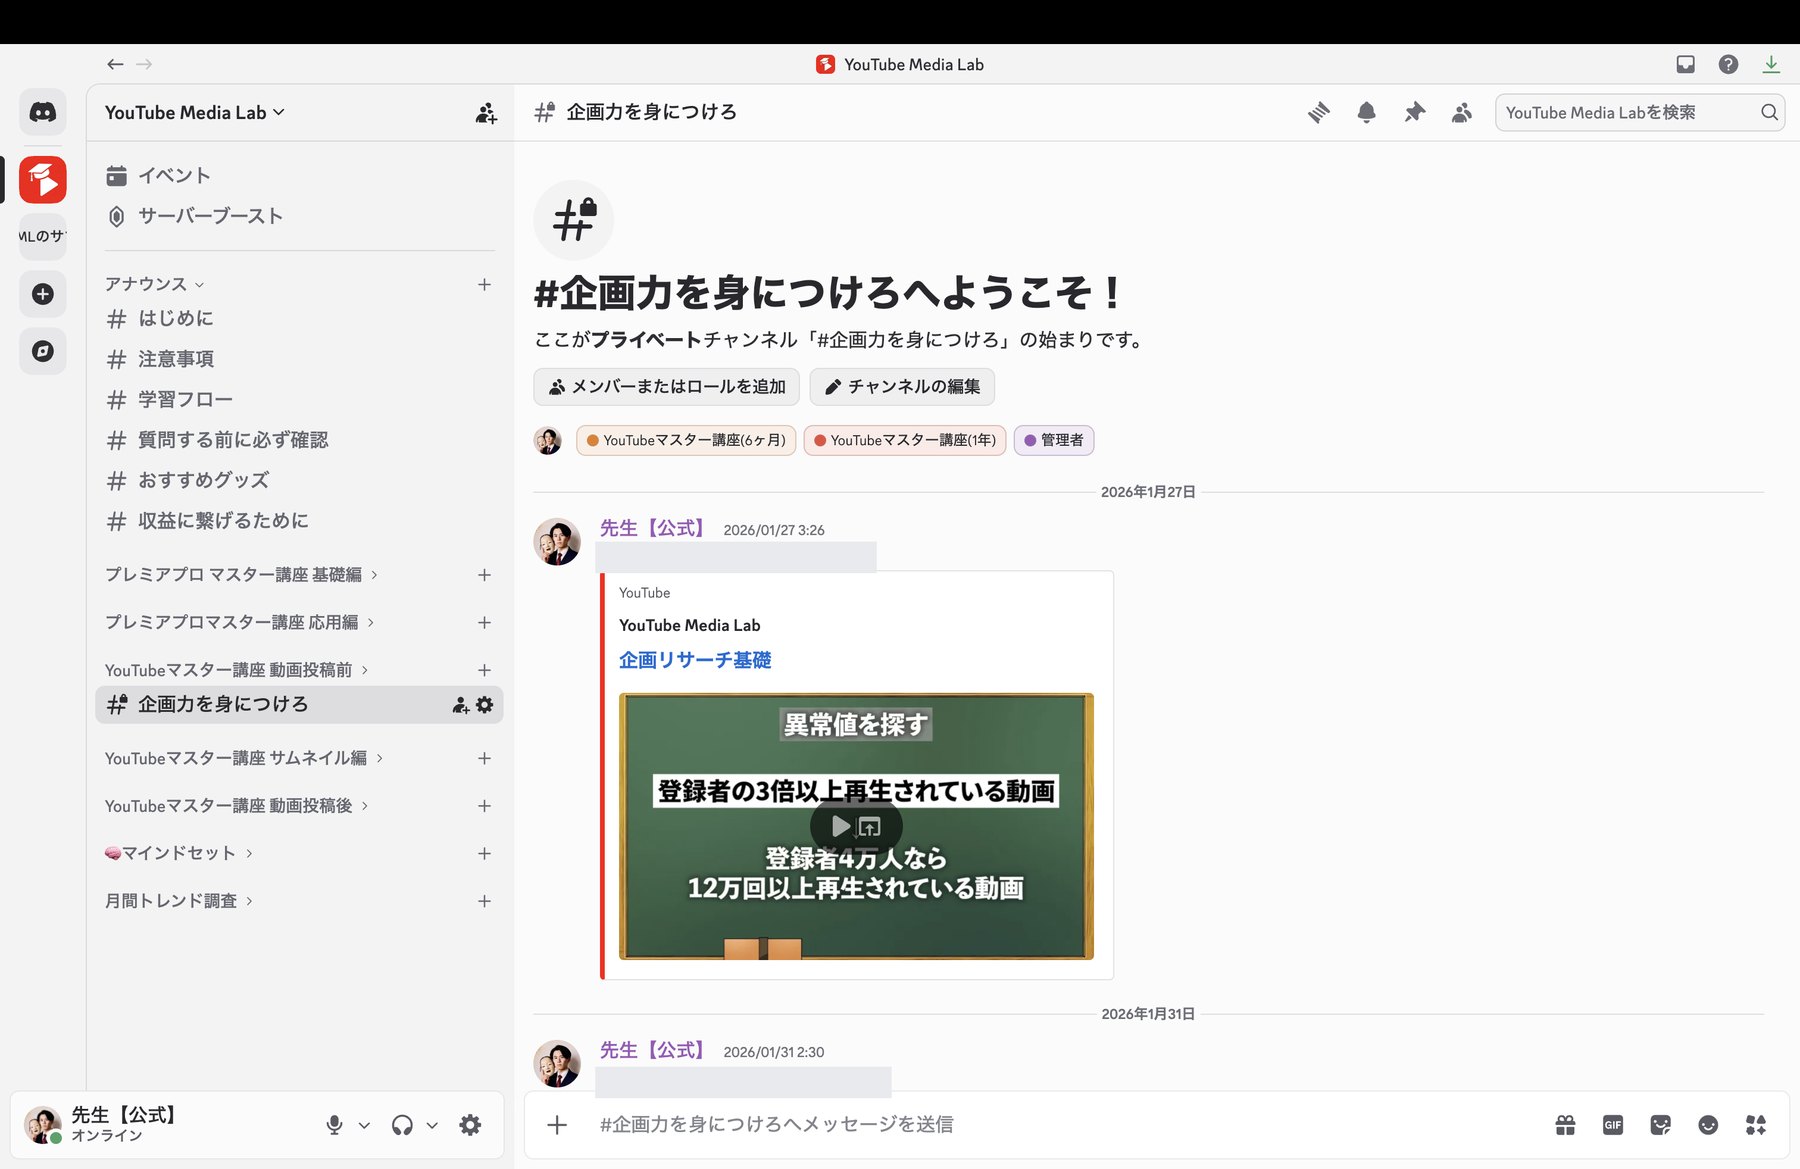Expand the 月間トレンド調査 category

pos(179,901)
